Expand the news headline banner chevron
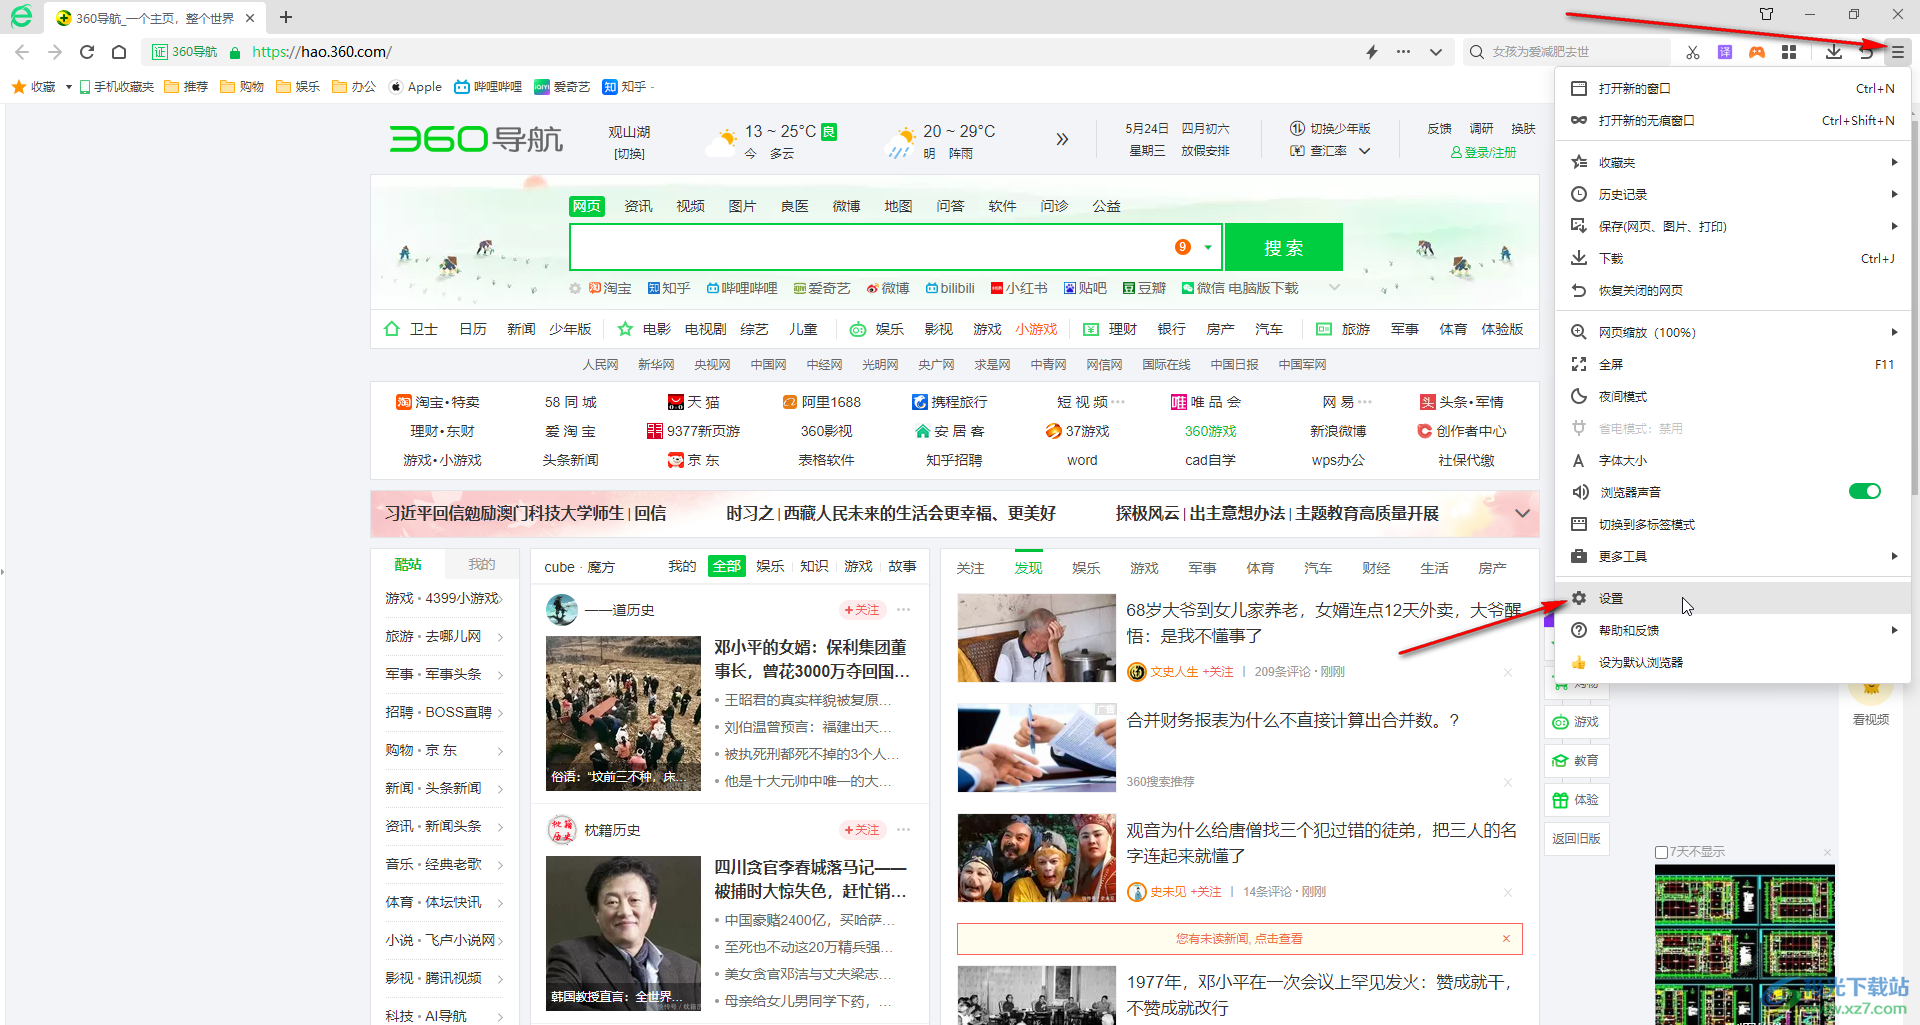This screenshot has height=1025, width=1920. pos(1522,513)
